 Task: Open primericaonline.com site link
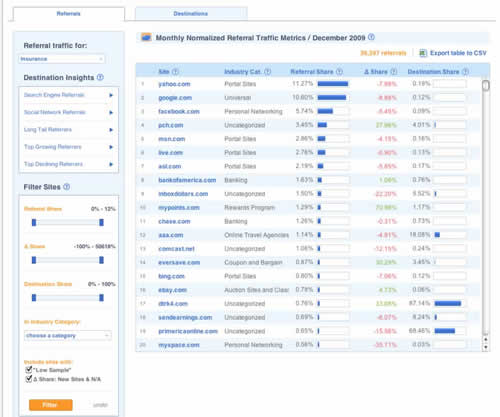(188, 331)
